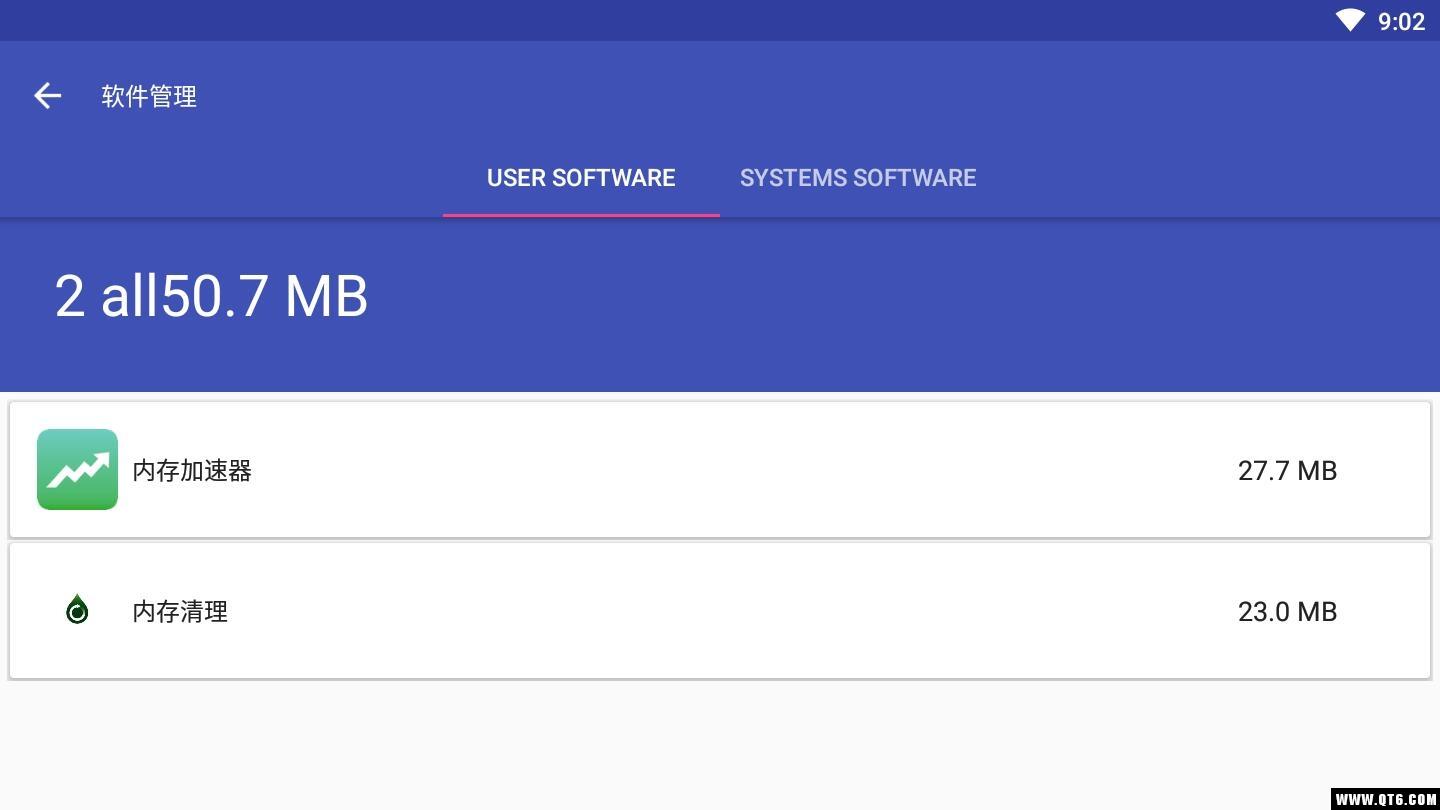The image size is (1440, 810).
Task: Open the SYSTEMS SOFTWARE tab
Action: (x=858, y=178)
